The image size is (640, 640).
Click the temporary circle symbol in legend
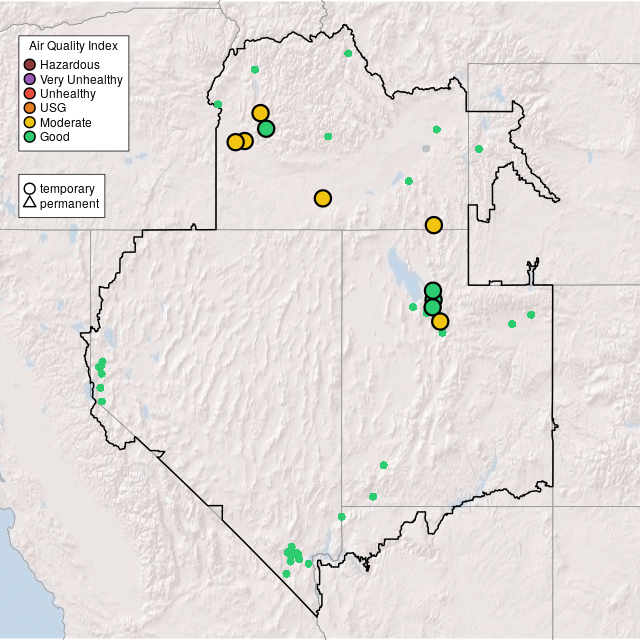(30, 189)
